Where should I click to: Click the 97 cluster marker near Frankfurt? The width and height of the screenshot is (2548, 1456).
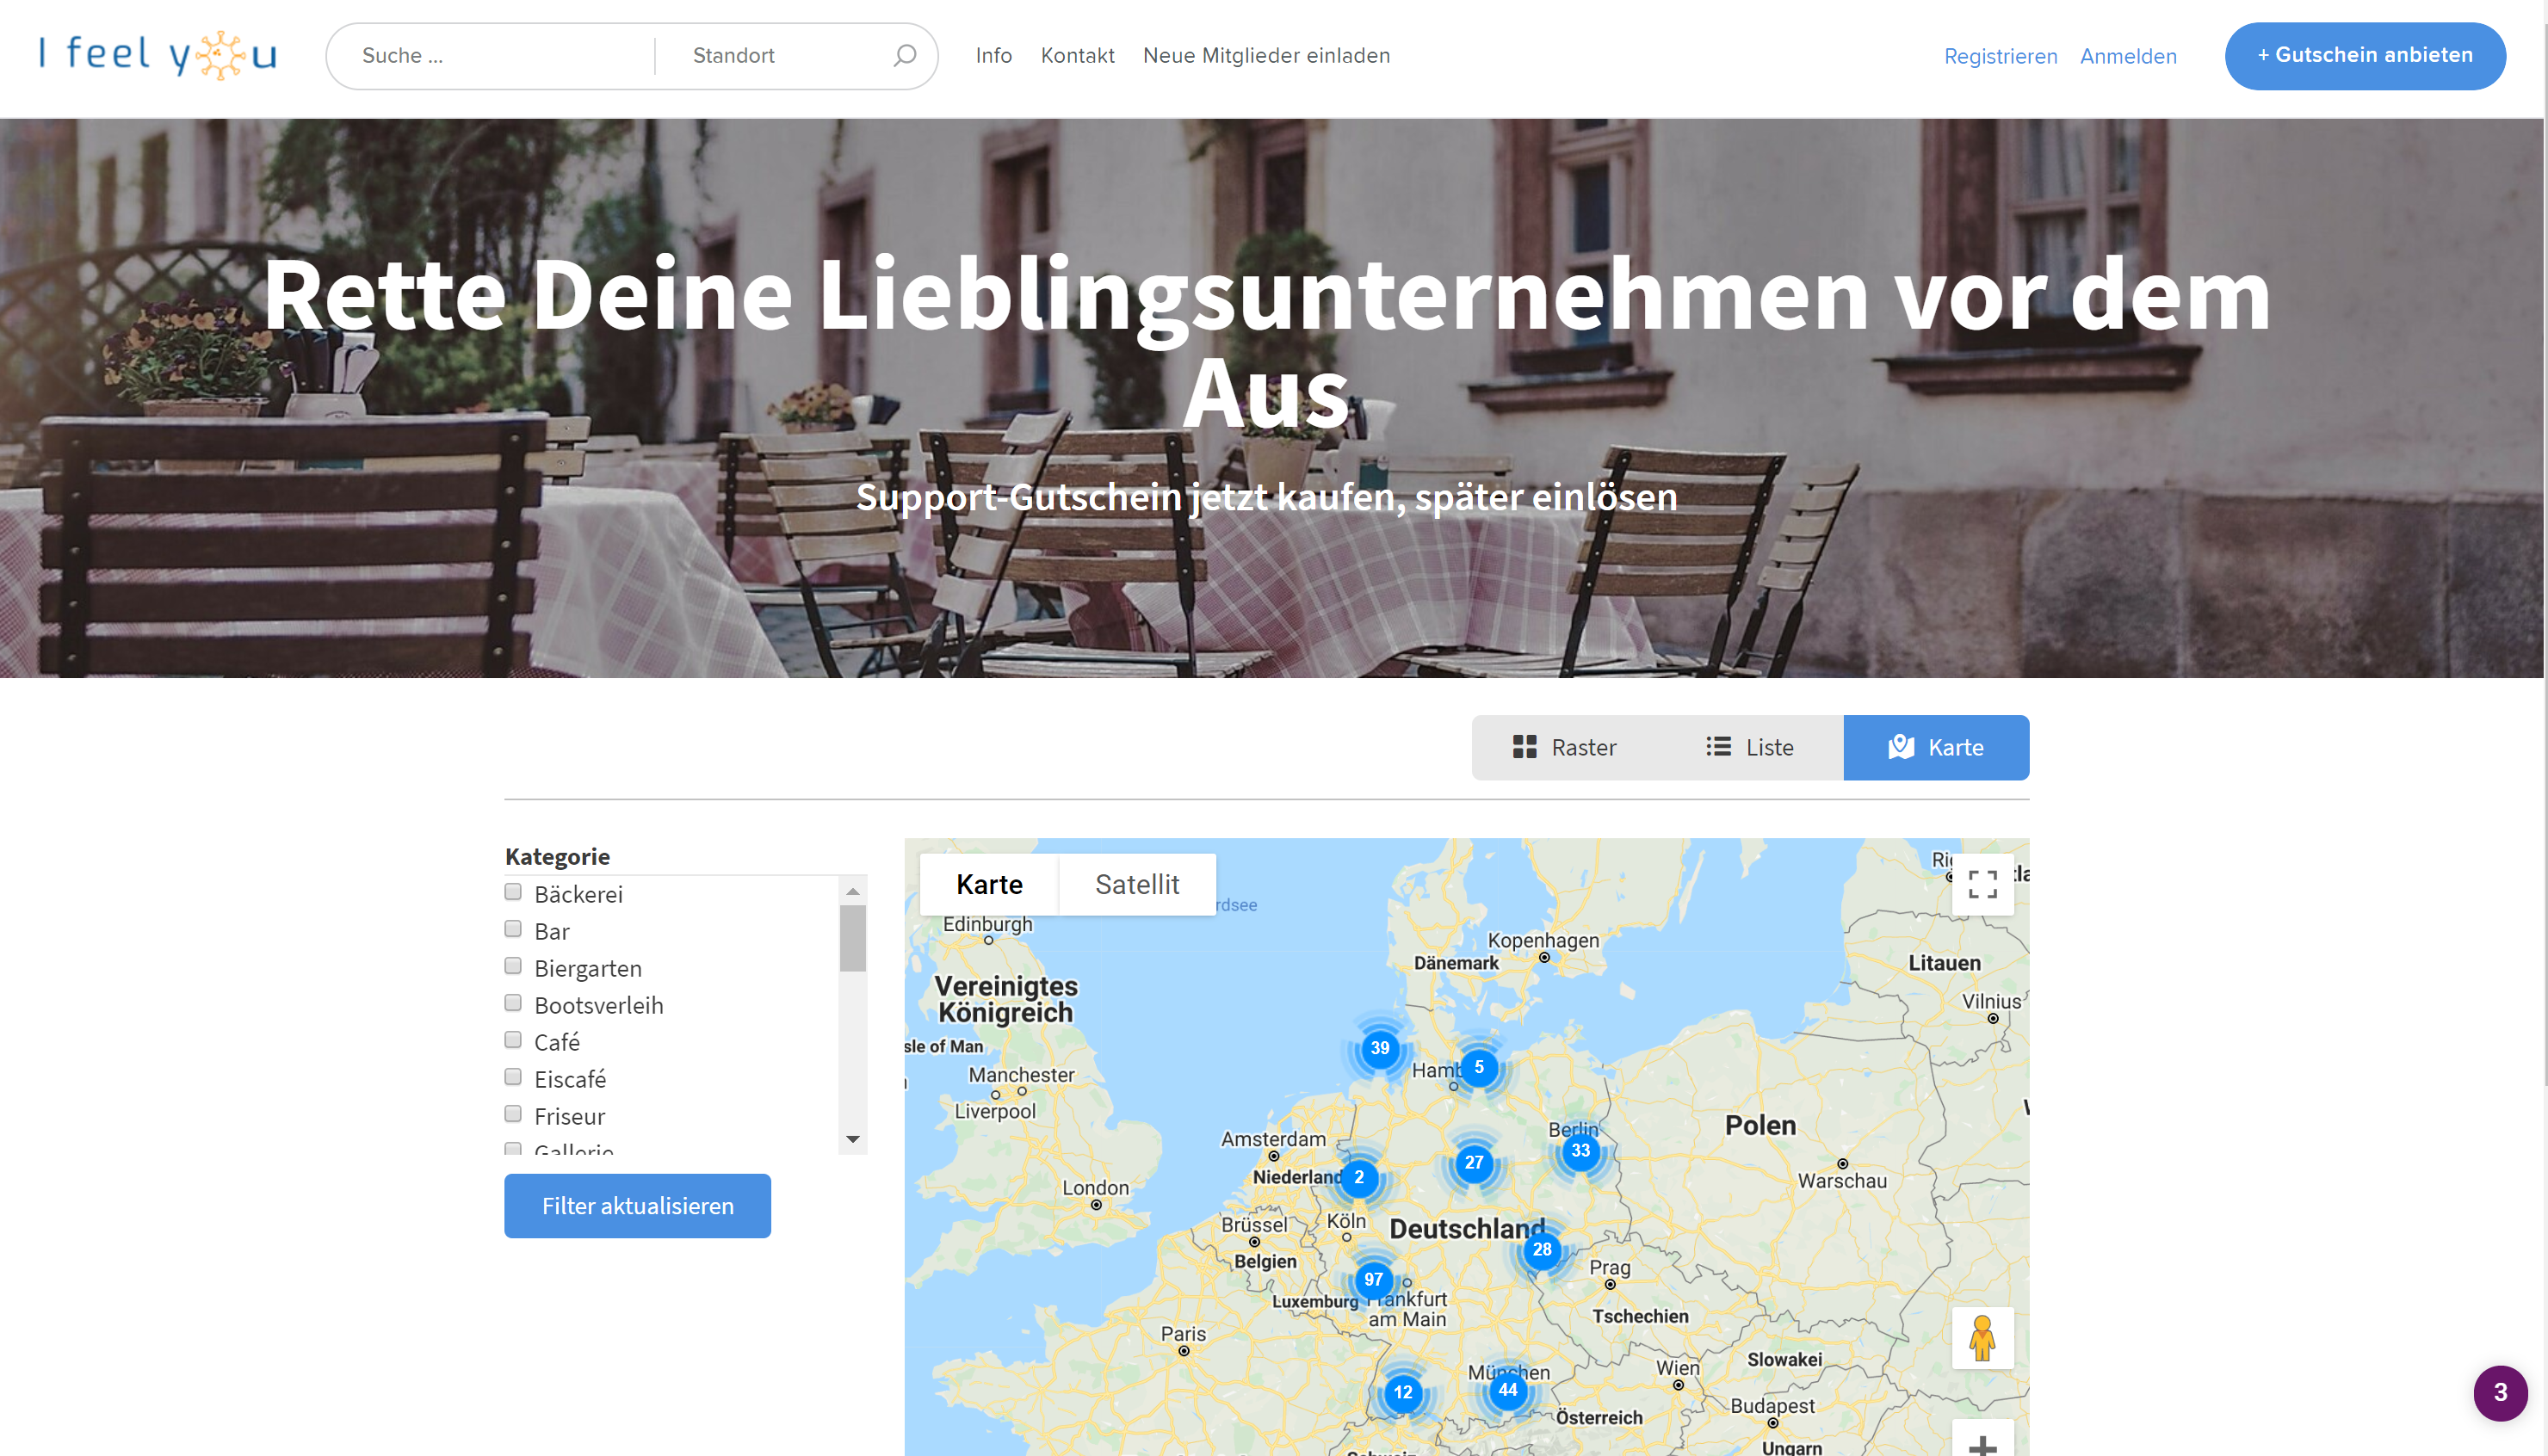coord(1373,1279)
